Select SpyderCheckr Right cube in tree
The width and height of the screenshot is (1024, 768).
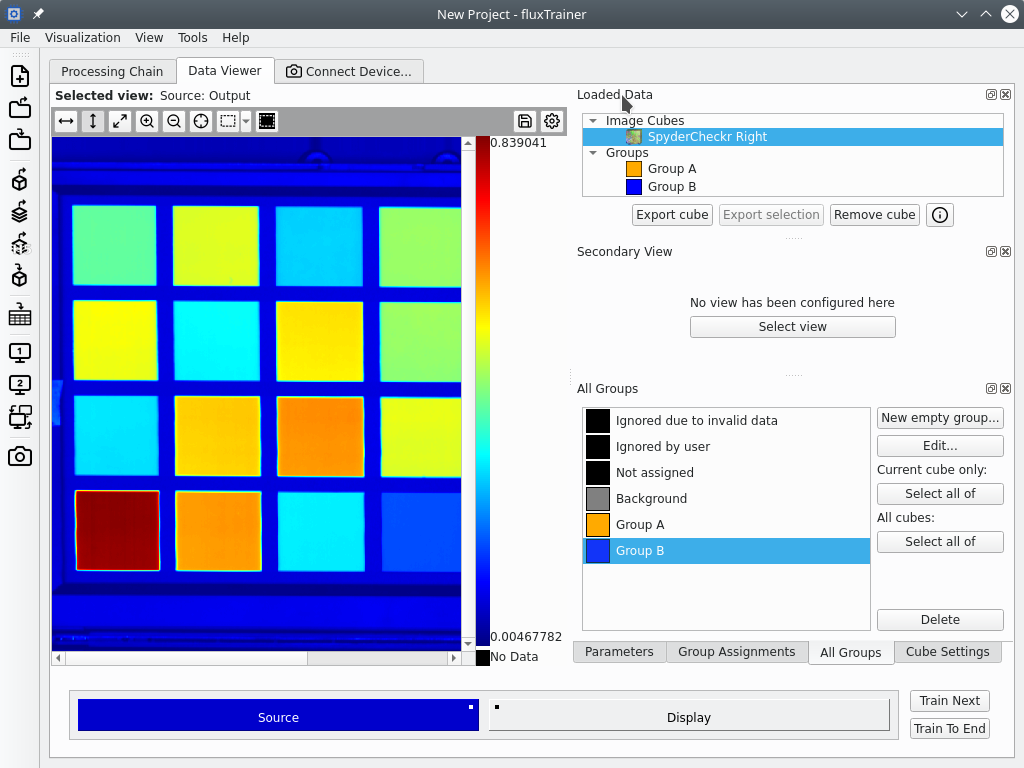pyautogui.click(x=792, y=136)
